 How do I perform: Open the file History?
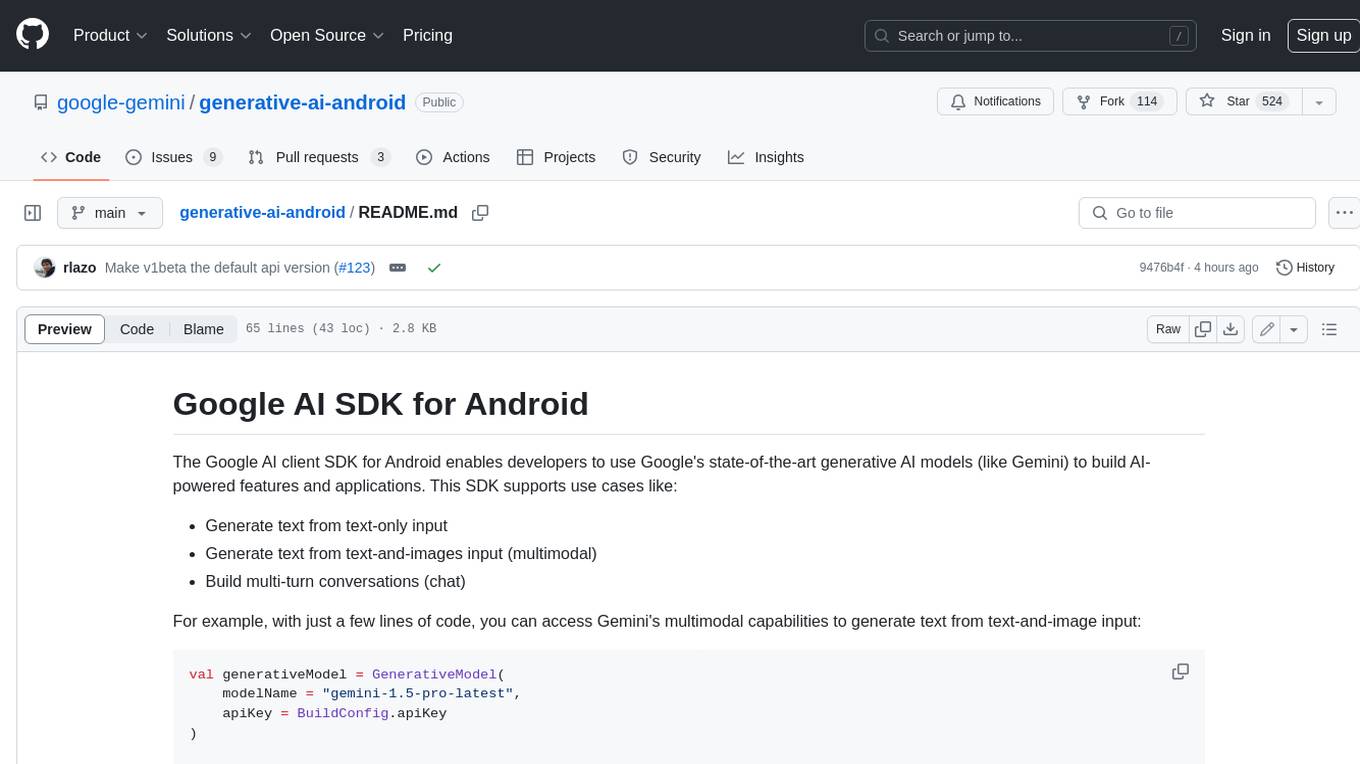tap(1305, 268)
